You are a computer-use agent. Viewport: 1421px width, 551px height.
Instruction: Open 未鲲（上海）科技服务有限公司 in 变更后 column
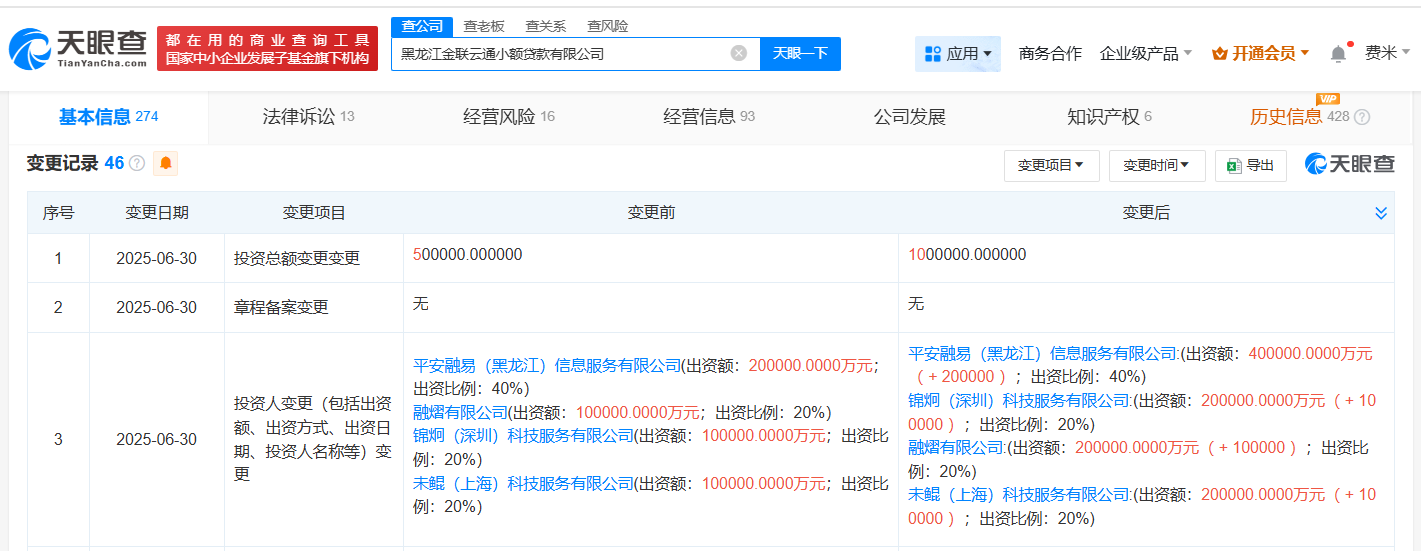(1020, 494)
